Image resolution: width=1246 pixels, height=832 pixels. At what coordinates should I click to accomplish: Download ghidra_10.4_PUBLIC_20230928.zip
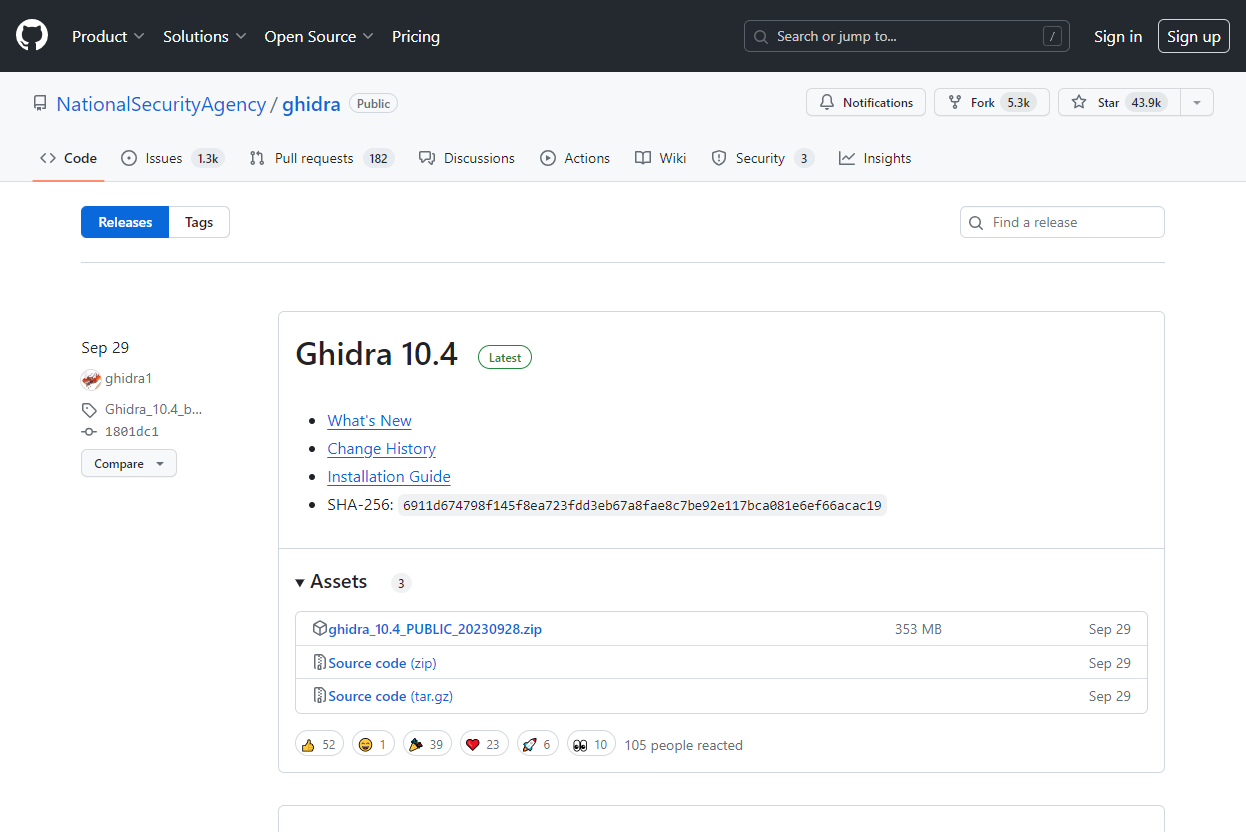435,629
